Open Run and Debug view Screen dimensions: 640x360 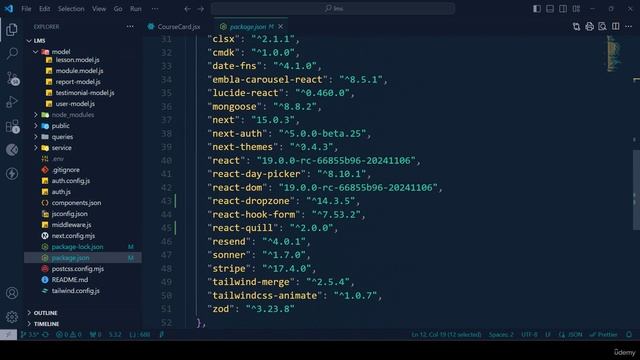[12, 102]
